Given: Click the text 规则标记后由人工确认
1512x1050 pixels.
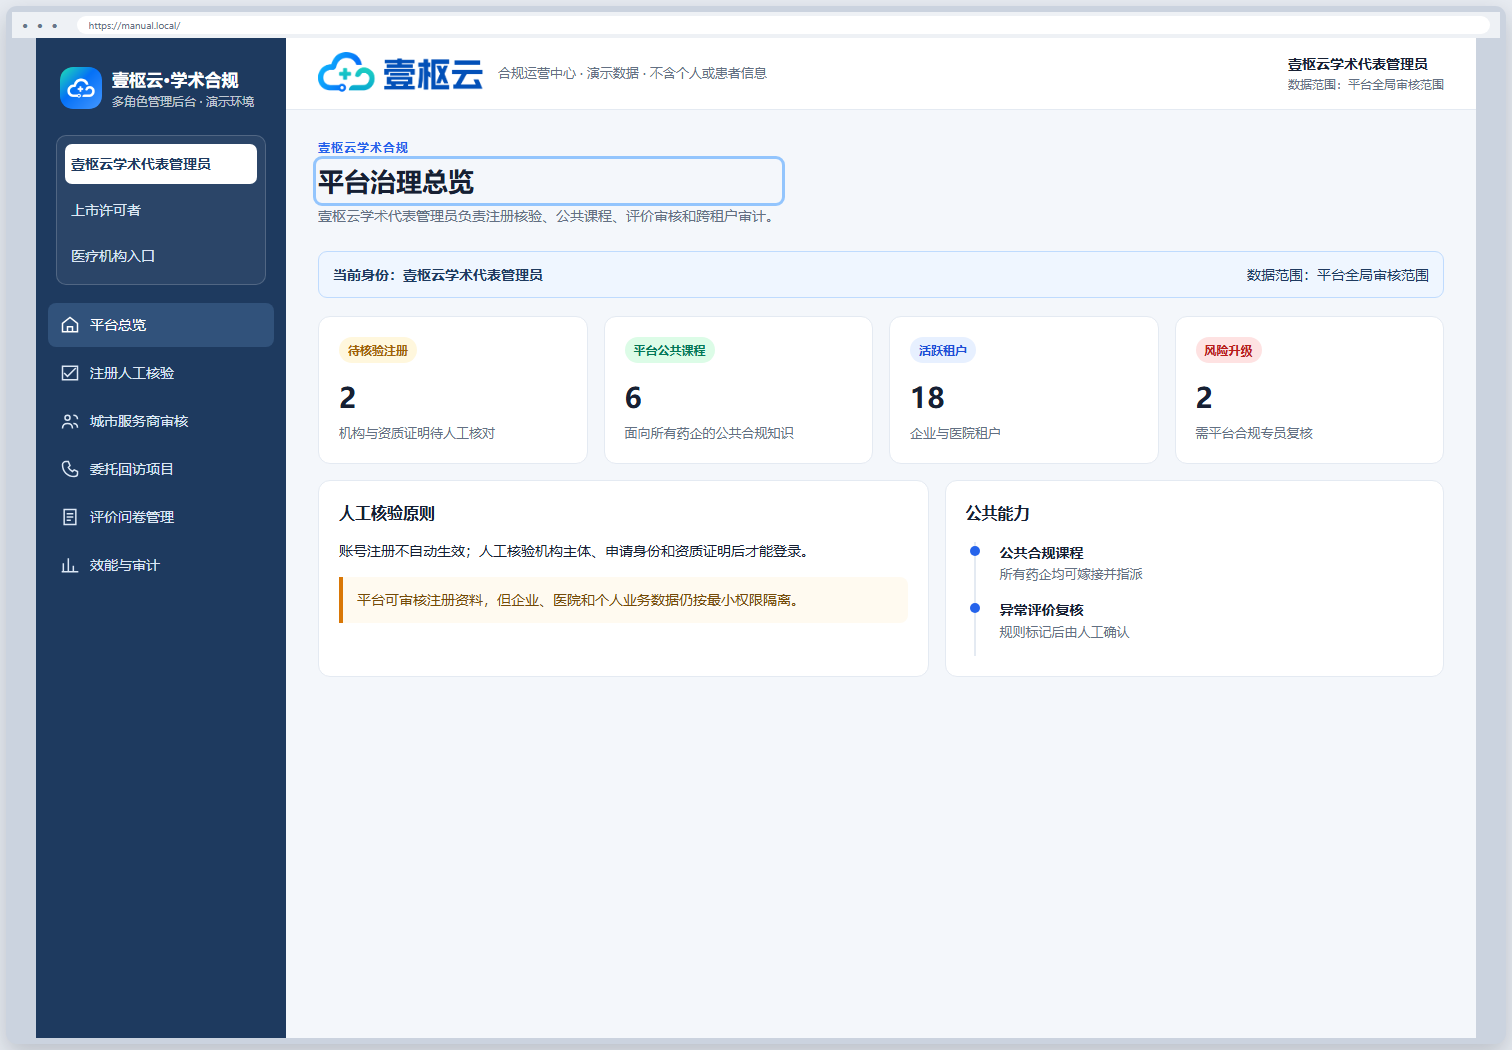Looking at the screenshot, I should pos(1064,632).
